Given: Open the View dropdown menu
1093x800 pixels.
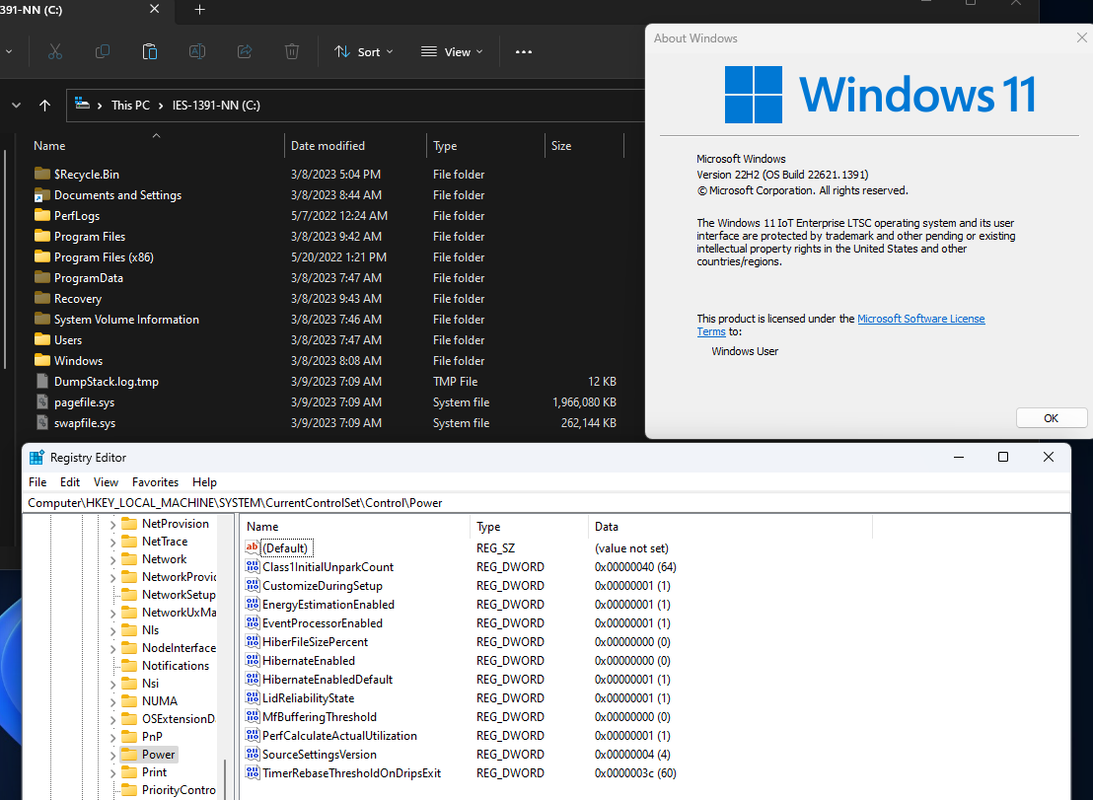Looking at the screenshot, I should point(452,52).
